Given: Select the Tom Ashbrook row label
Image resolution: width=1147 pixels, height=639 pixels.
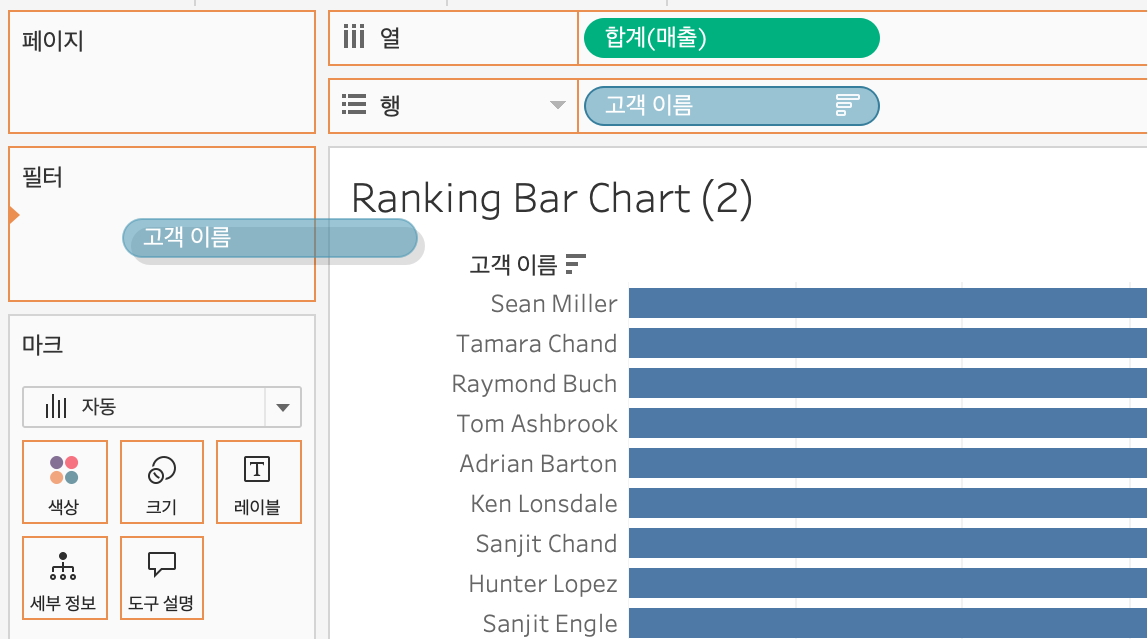Looking at the screenshot, I should click(538, 423).
